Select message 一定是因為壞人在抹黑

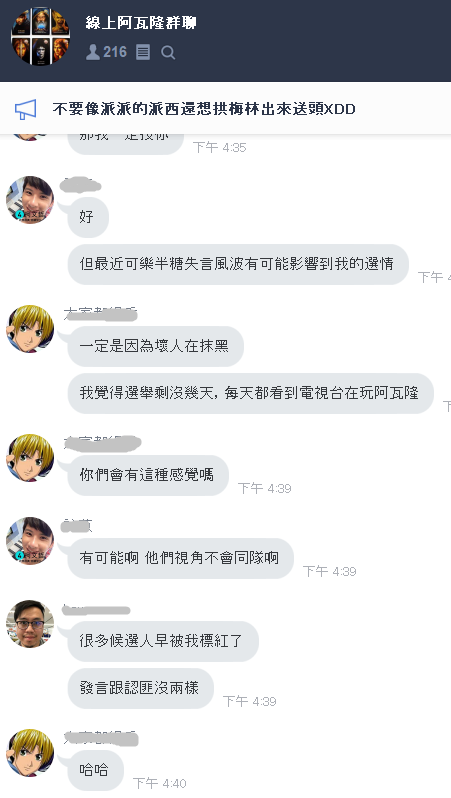pyautogui.click(x=155, y=346)
